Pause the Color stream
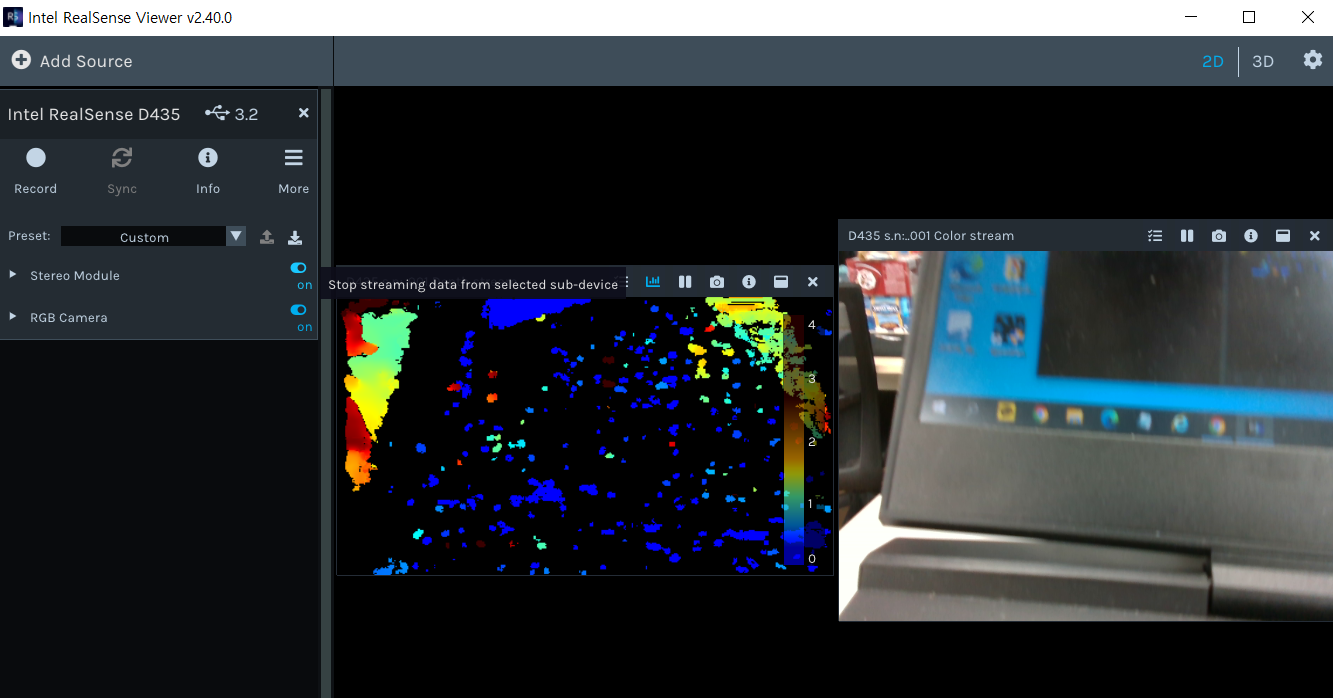The image size is (1333, 698). [1187, 236]
